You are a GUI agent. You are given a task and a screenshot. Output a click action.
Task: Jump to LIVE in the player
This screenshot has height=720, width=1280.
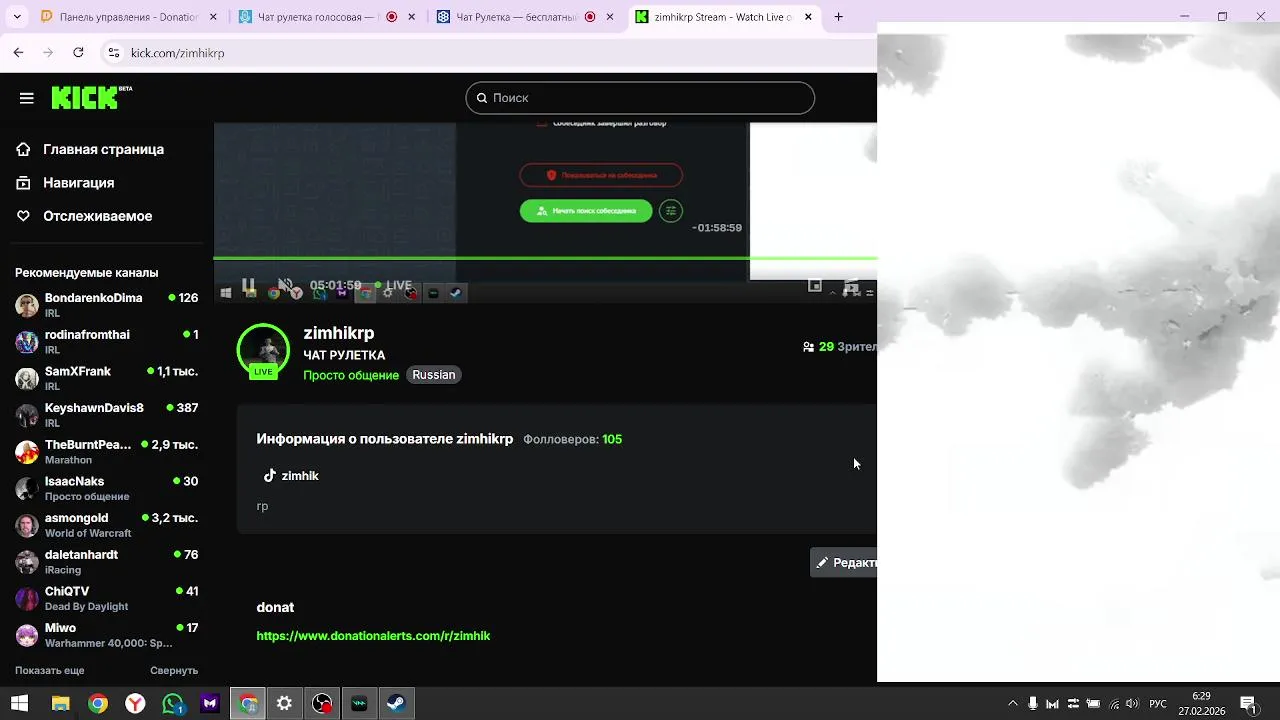click(393, 285)
